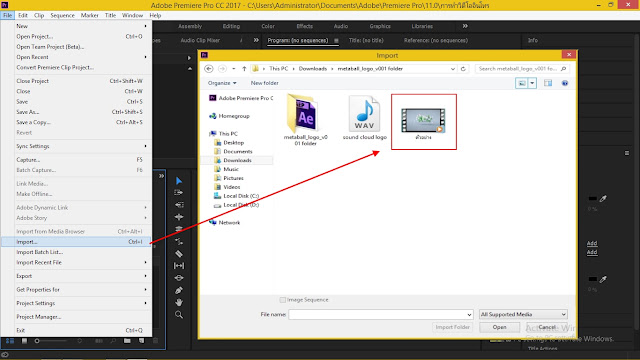Click Downloads in the address breadcrumb
Screen dimensions: 640x360
[x=313, y=69]
